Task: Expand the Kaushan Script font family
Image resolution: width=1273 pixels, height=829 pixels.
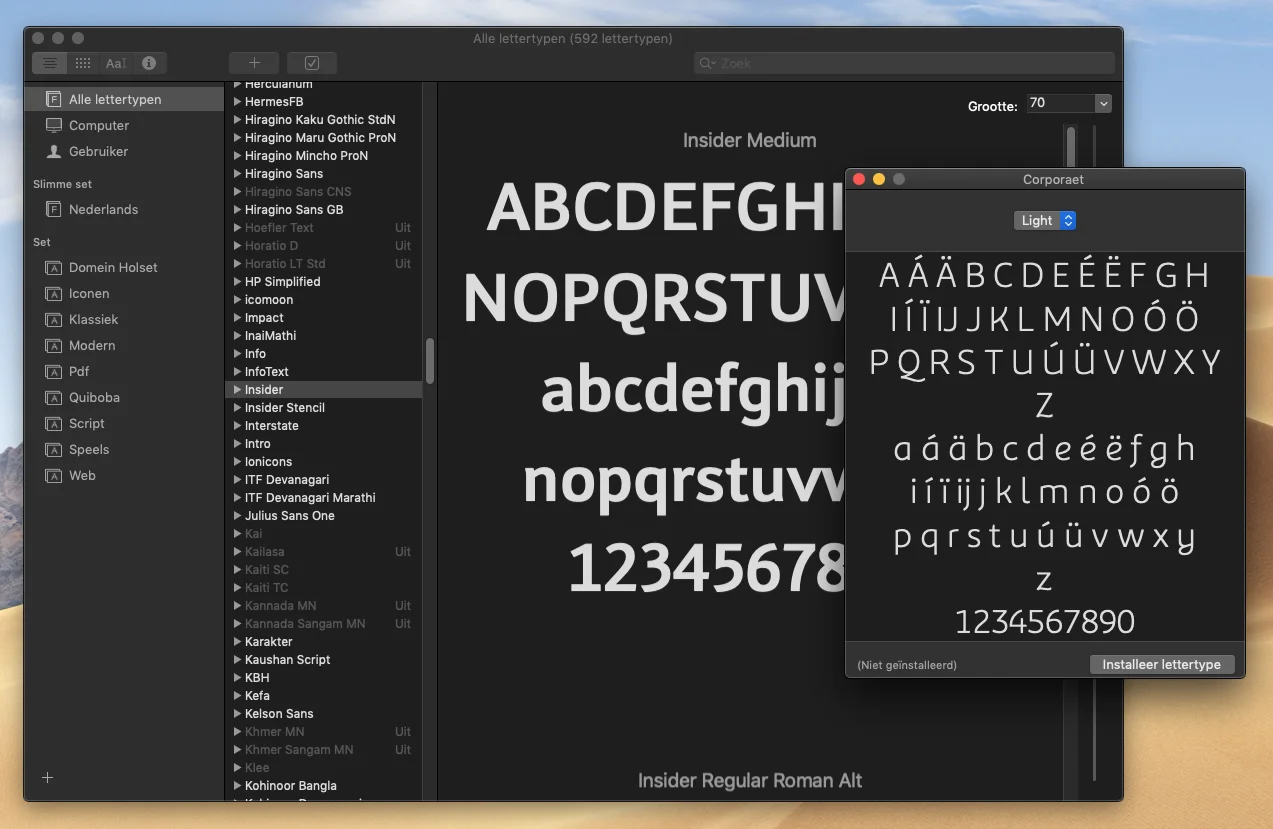Action: pos(238,660)
